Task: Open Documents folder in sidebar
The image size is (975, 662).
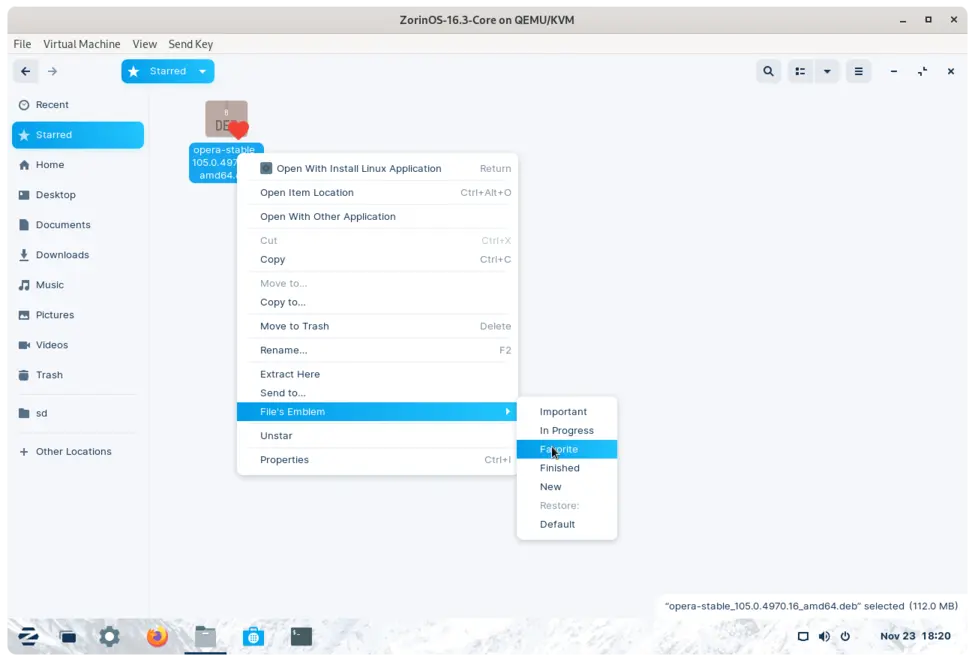Action: click(x=78, y=224)
